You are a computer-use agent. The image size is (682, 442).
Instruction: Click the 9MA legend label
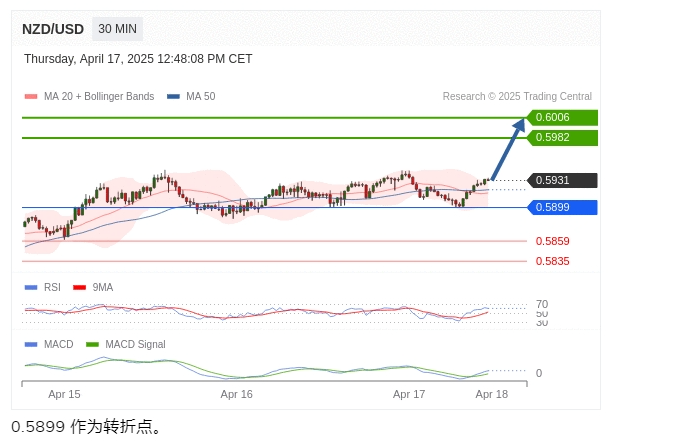[x=103, y=288]
